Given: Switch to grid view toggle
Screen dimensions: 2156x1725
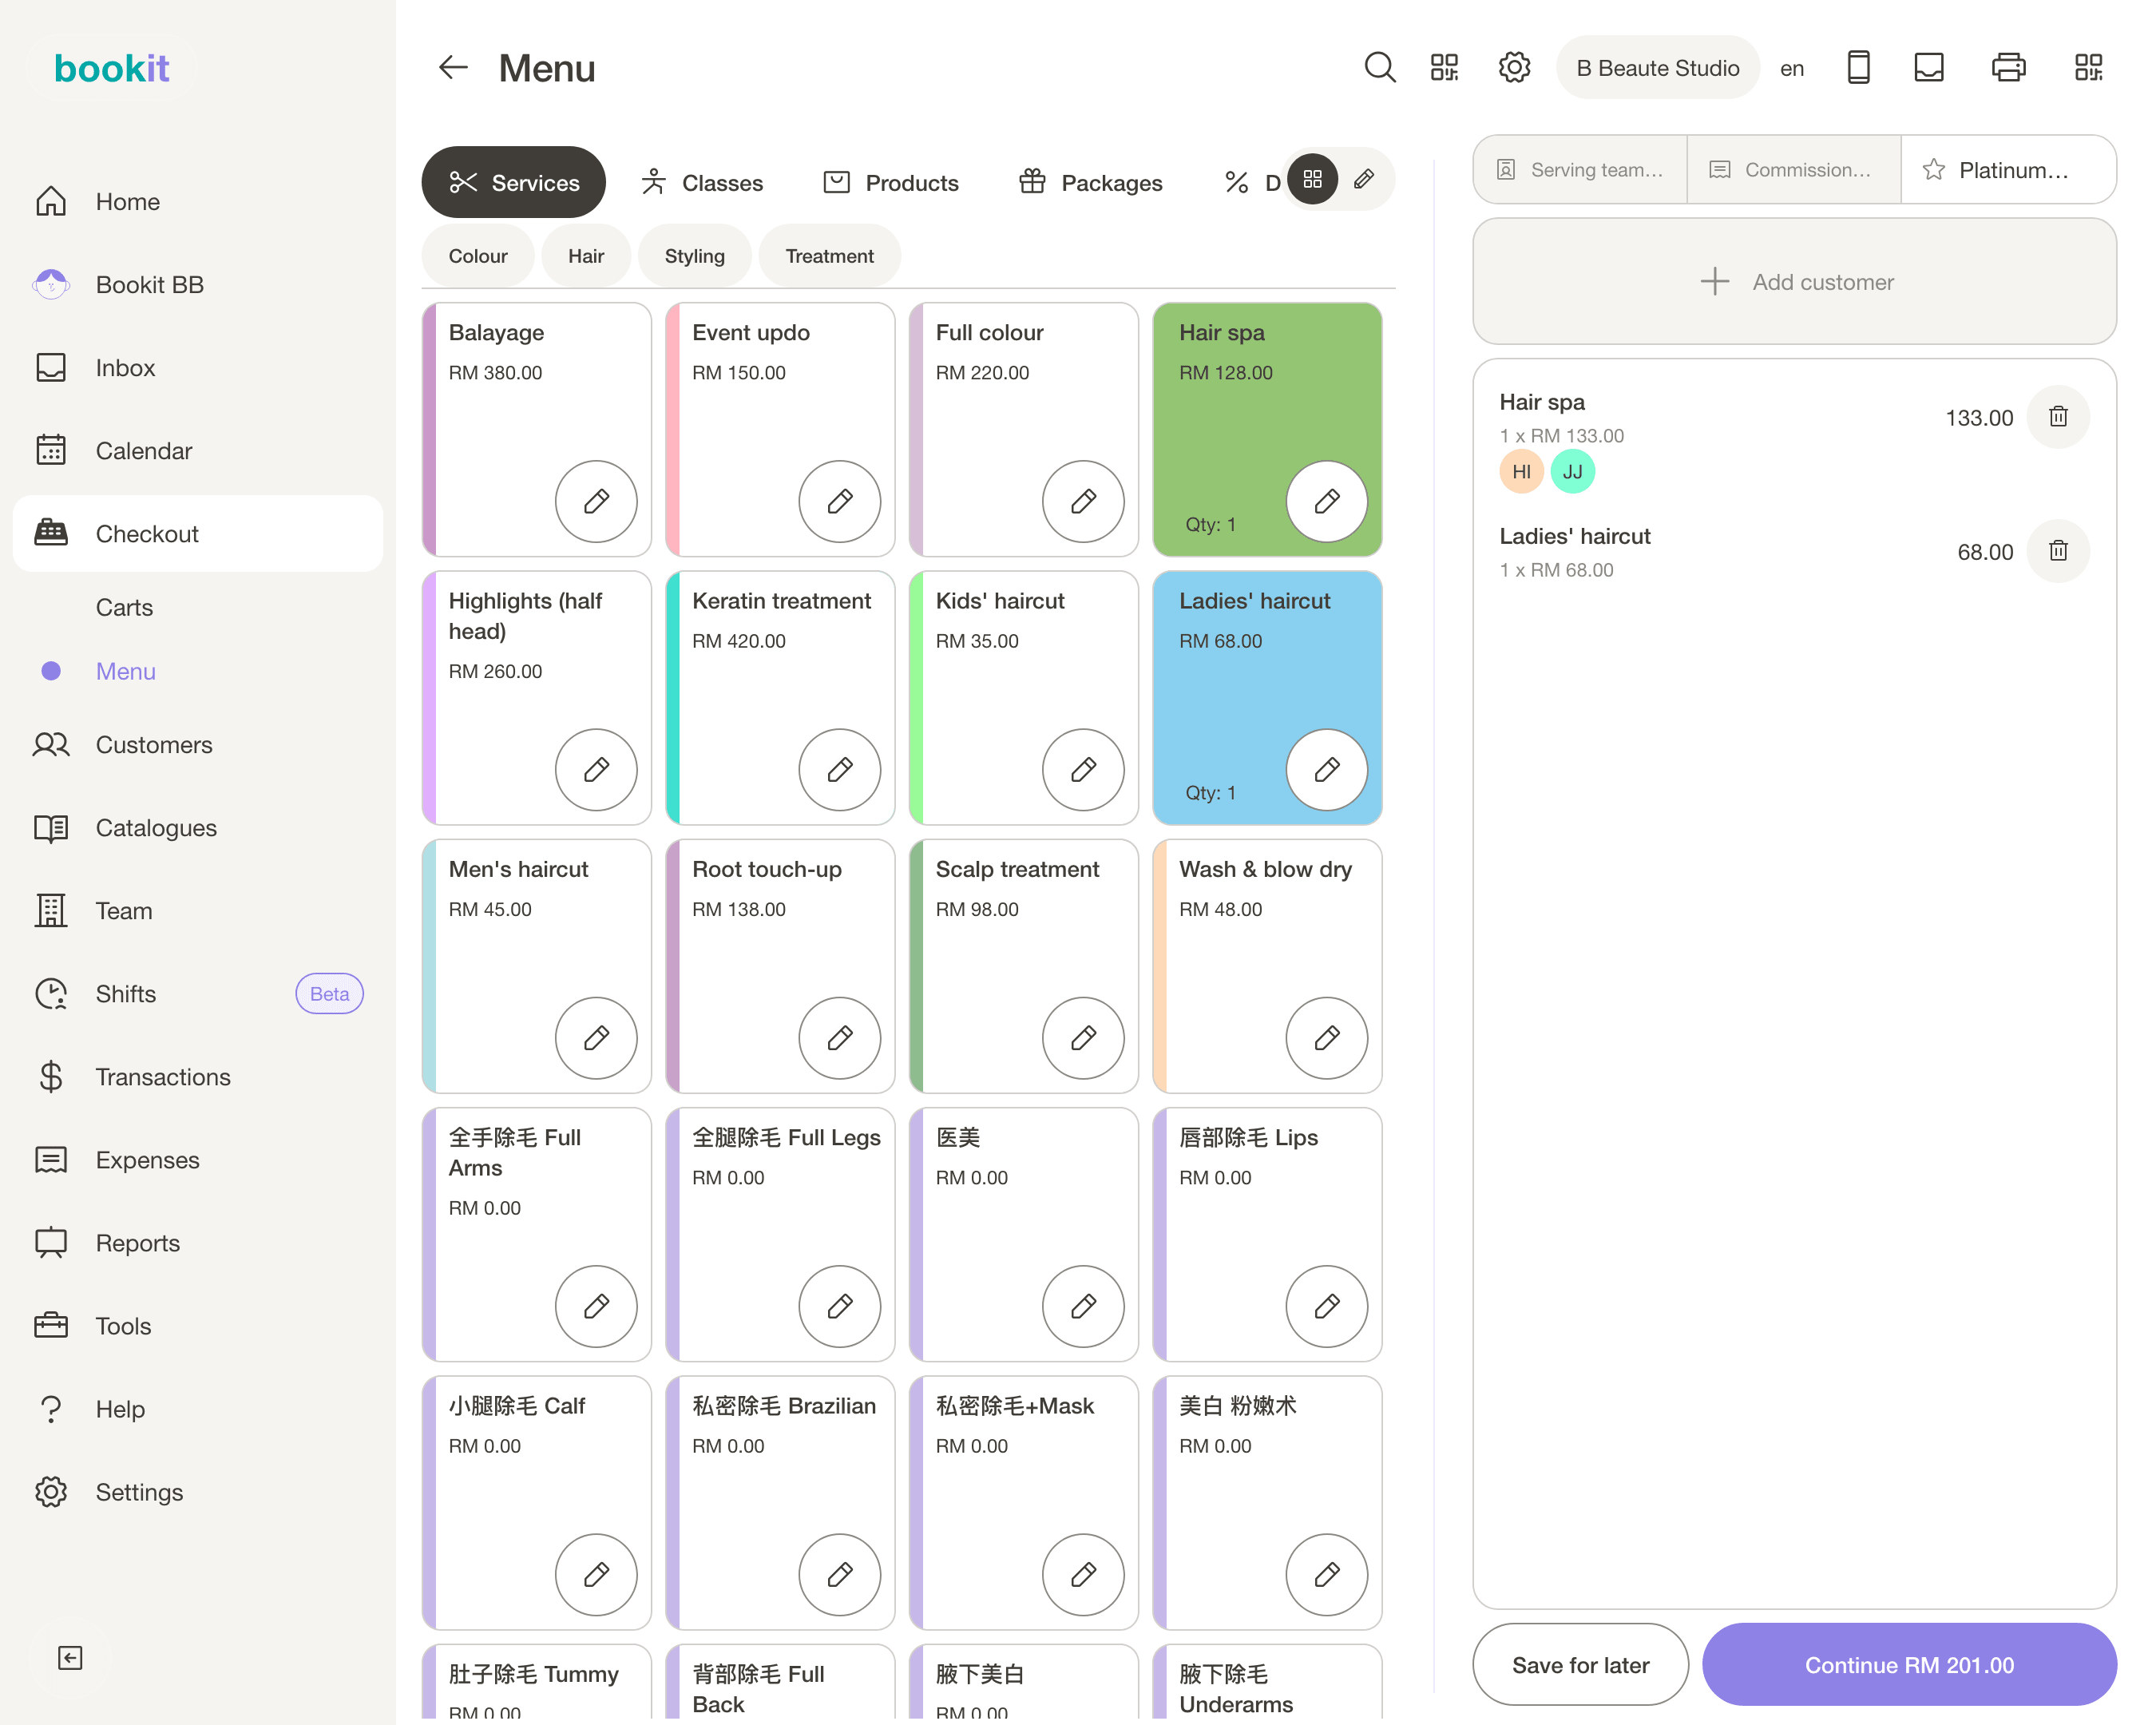Looking at the screenshot, I should click(x=1312, y=180).
